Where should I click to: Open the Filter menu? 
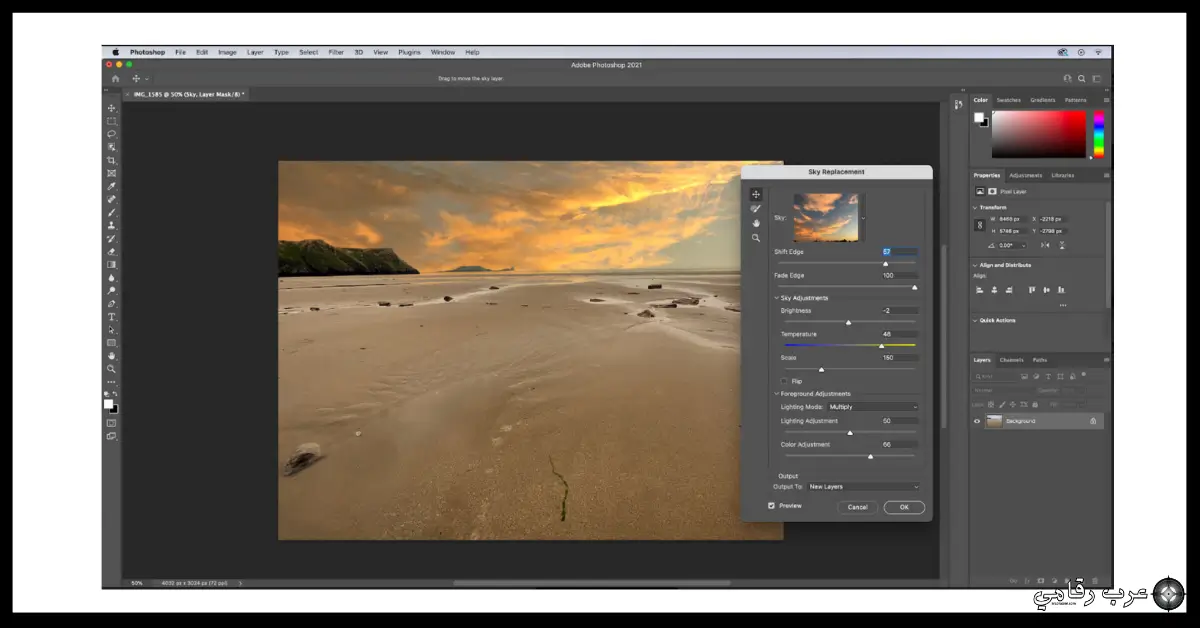coord(336,52)
